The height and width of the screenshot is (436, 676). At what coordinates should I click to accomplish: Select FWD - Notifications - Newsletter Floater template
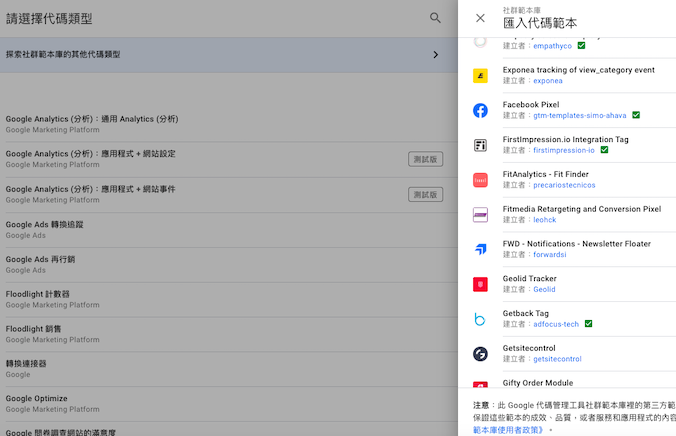(x=576, y=244)
